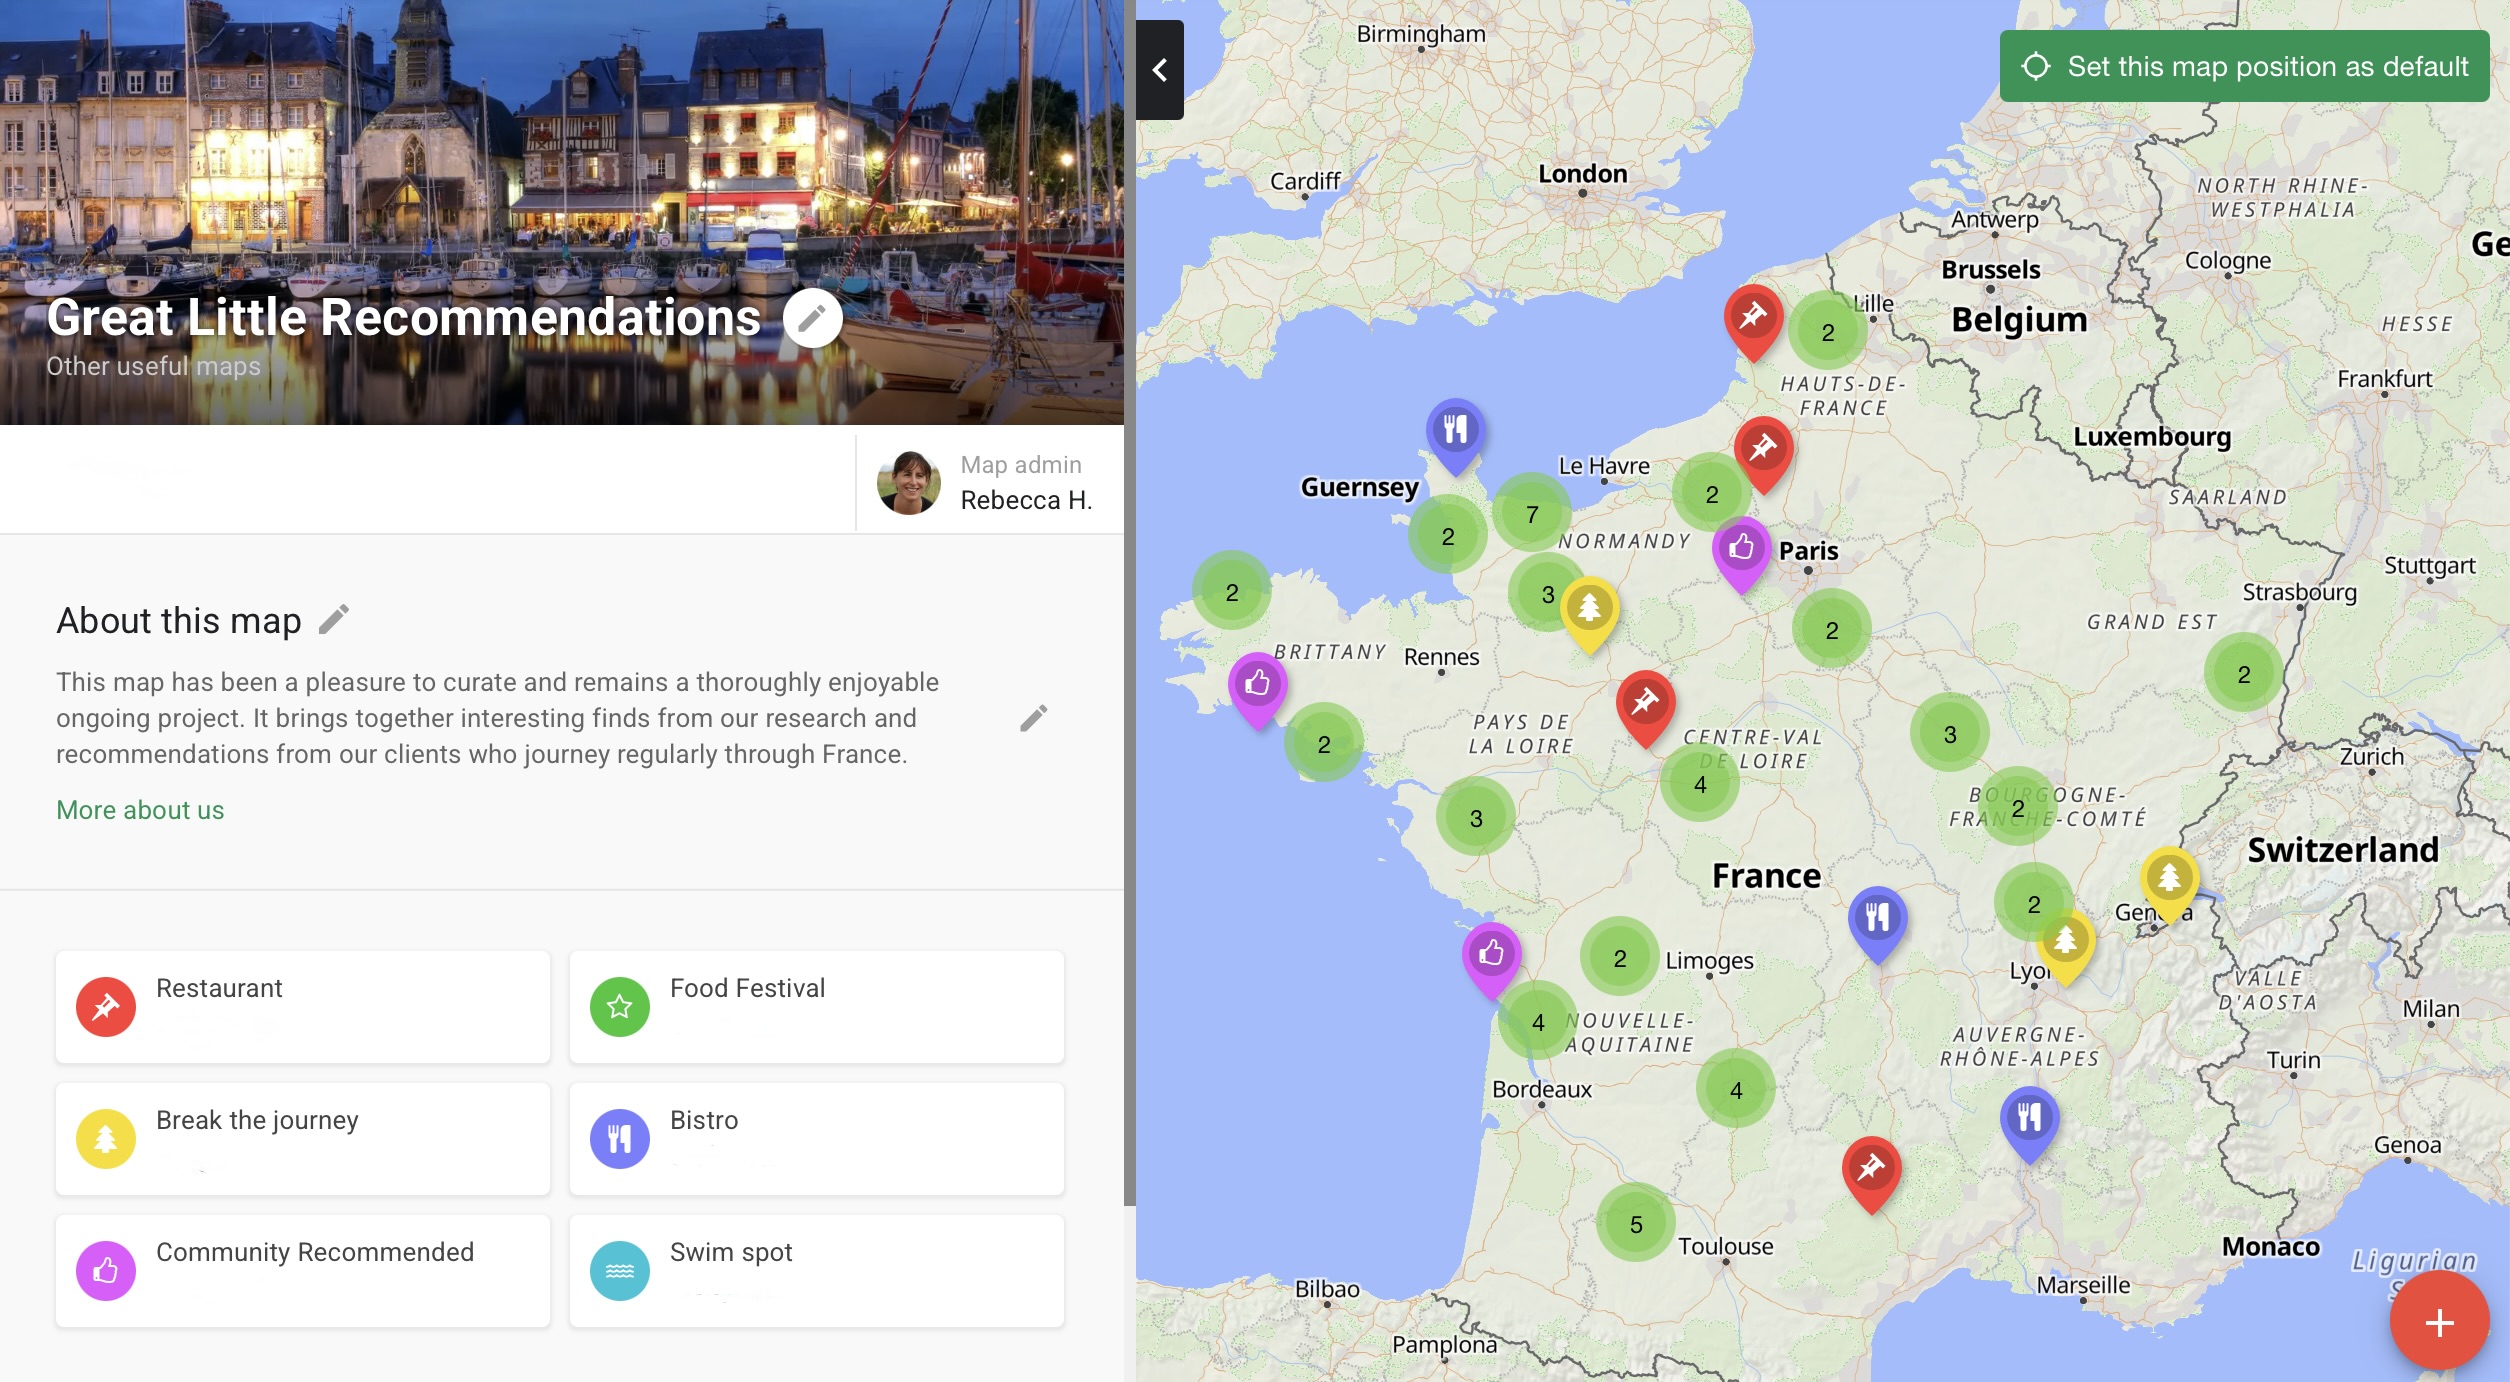Open the Other useful maps subtitle

[153, 366]
